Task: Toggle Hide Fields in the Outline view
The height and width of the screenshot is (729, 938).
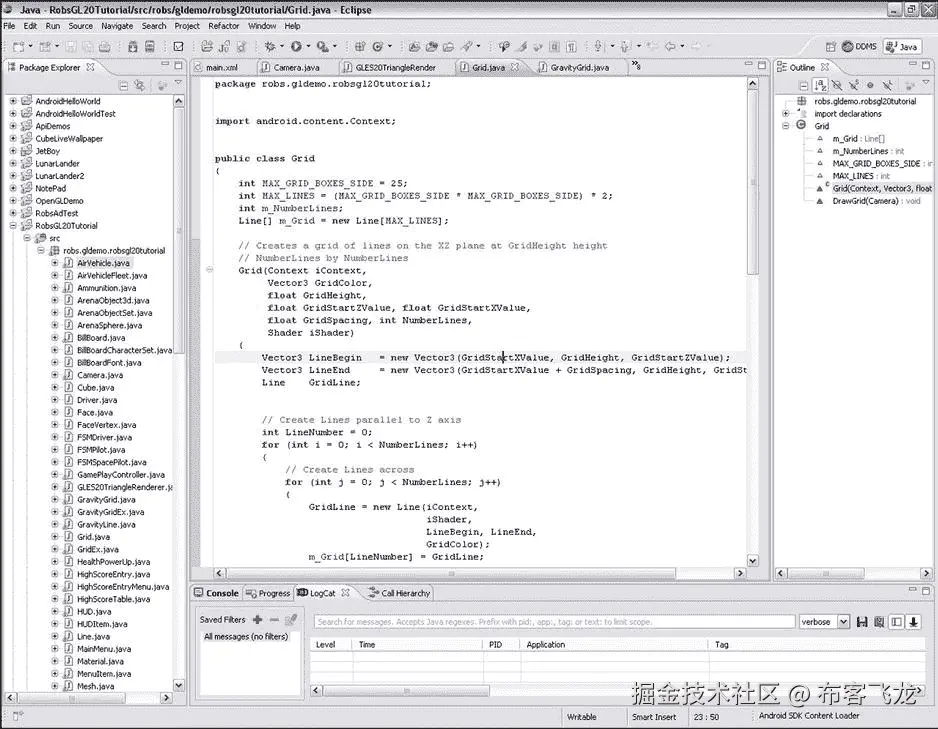Action: [x=837, y=85]
